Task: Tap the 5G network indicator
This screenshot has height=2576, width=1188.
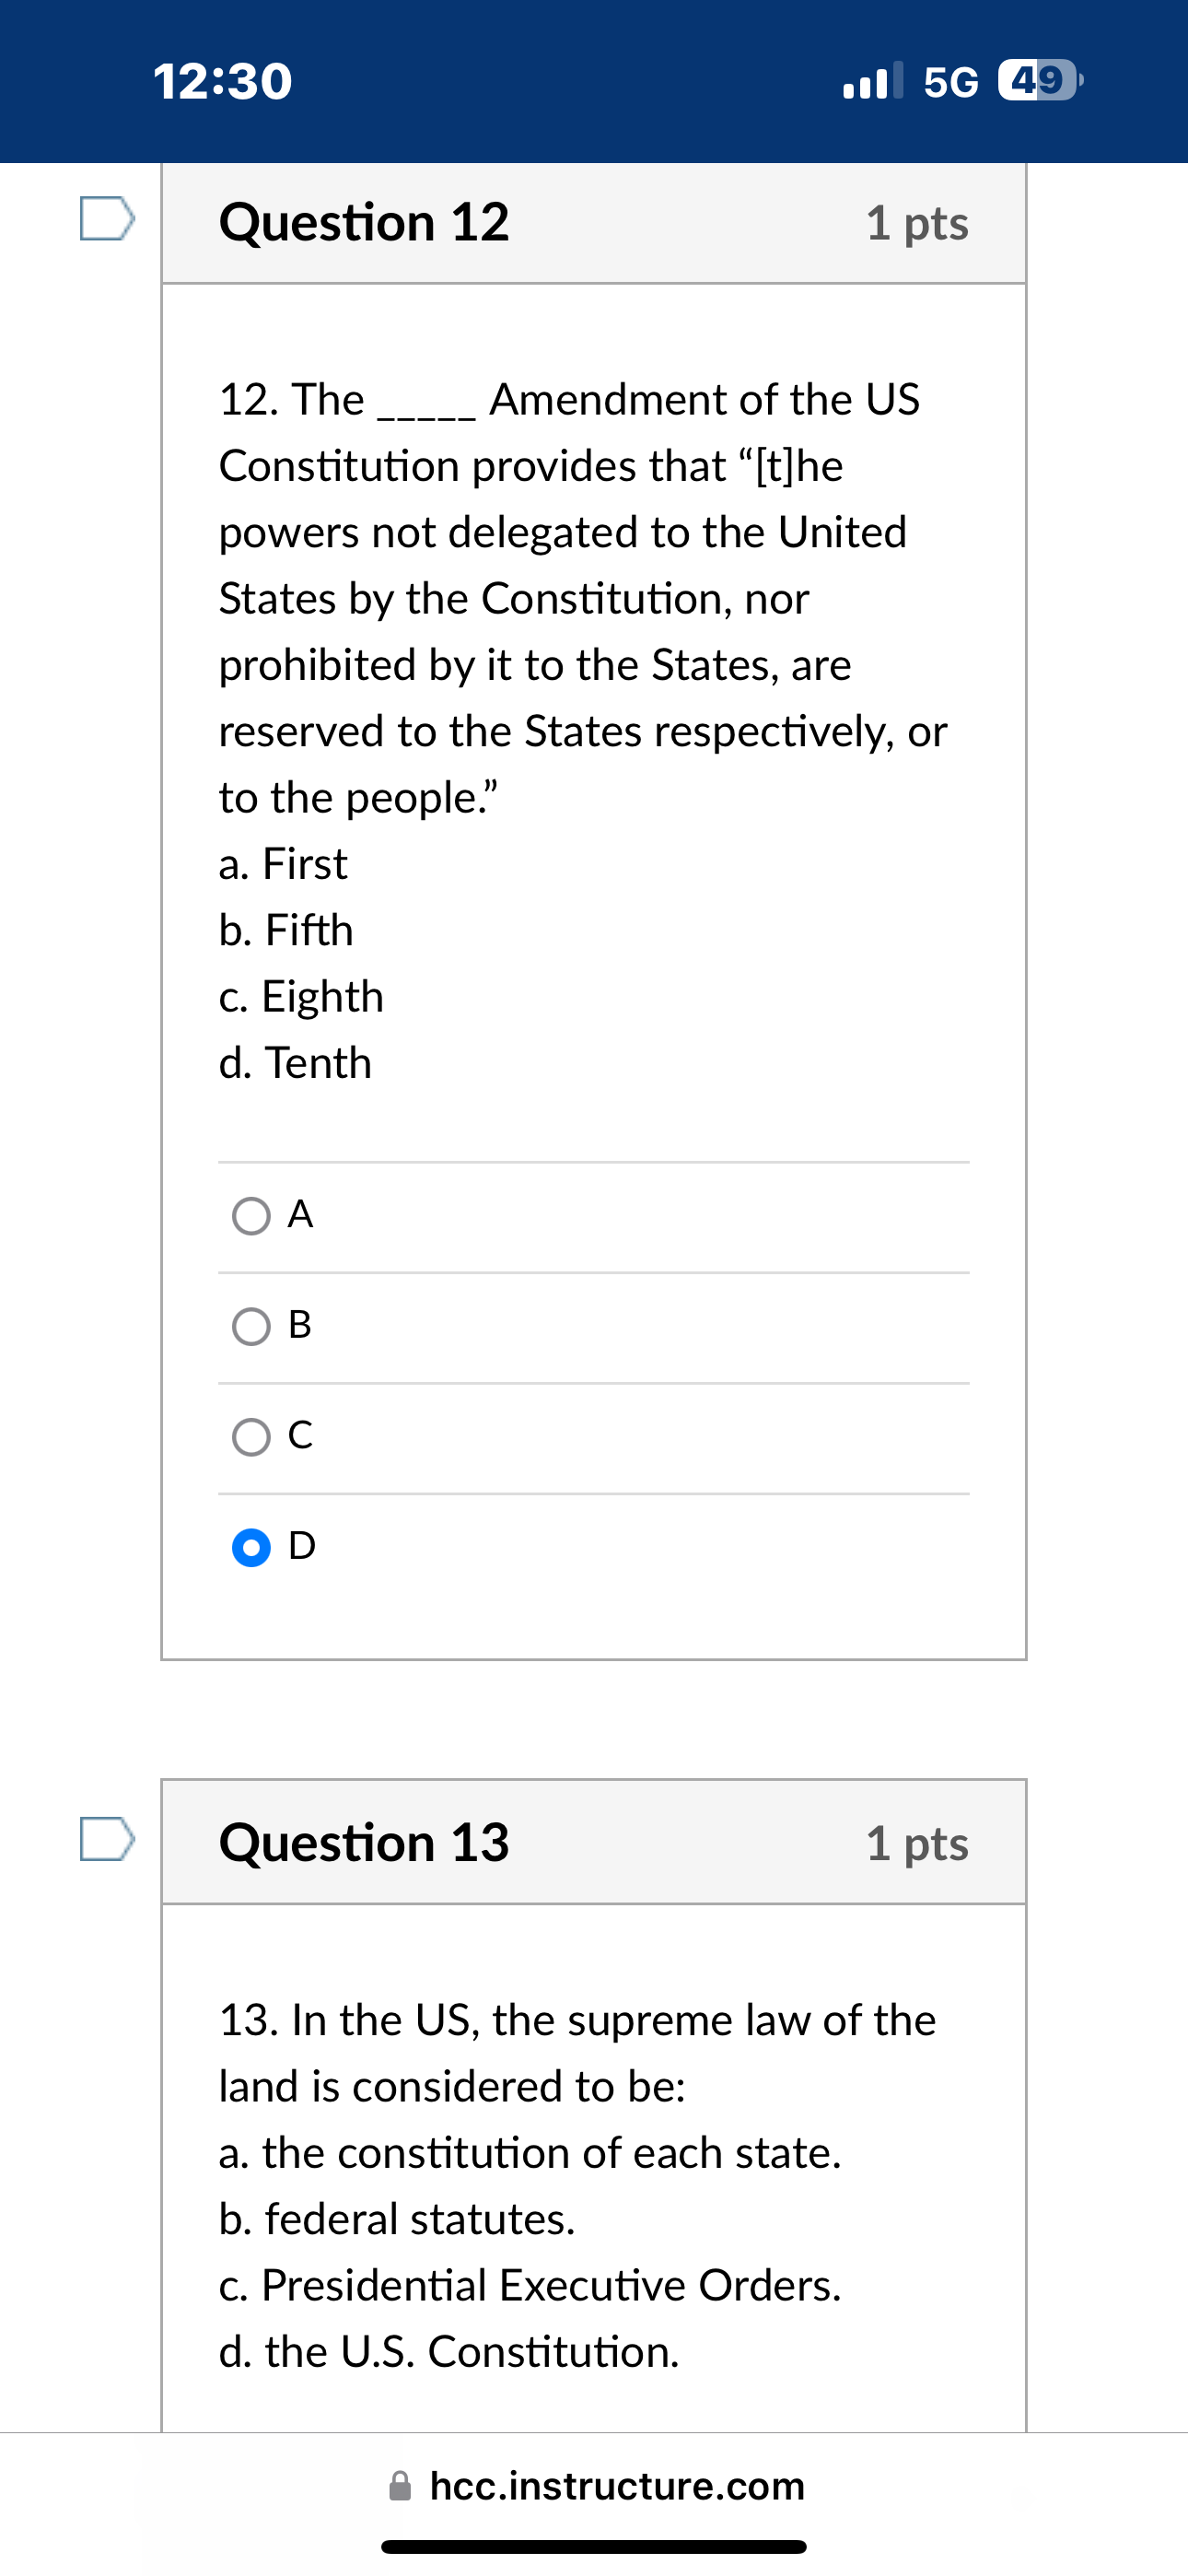Action: [x=951, y=82]
